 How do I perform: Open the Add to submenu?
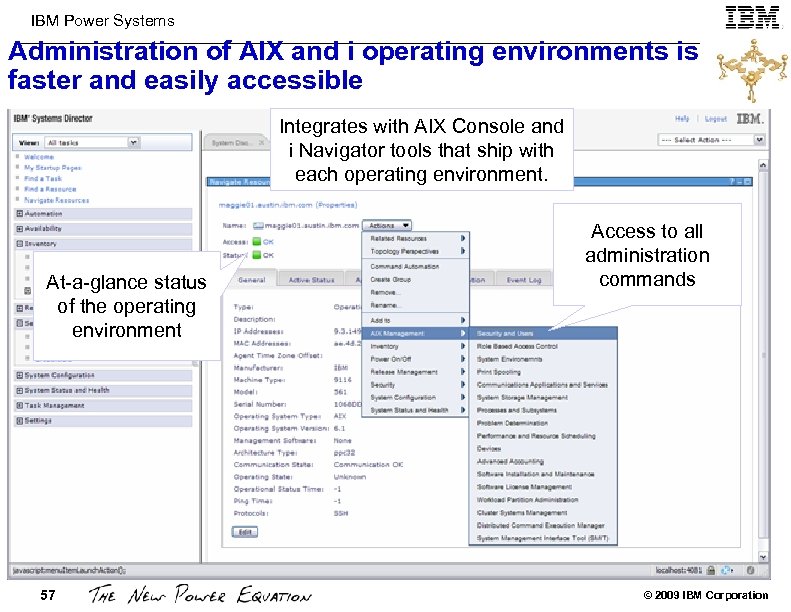[x=416, y=320]
